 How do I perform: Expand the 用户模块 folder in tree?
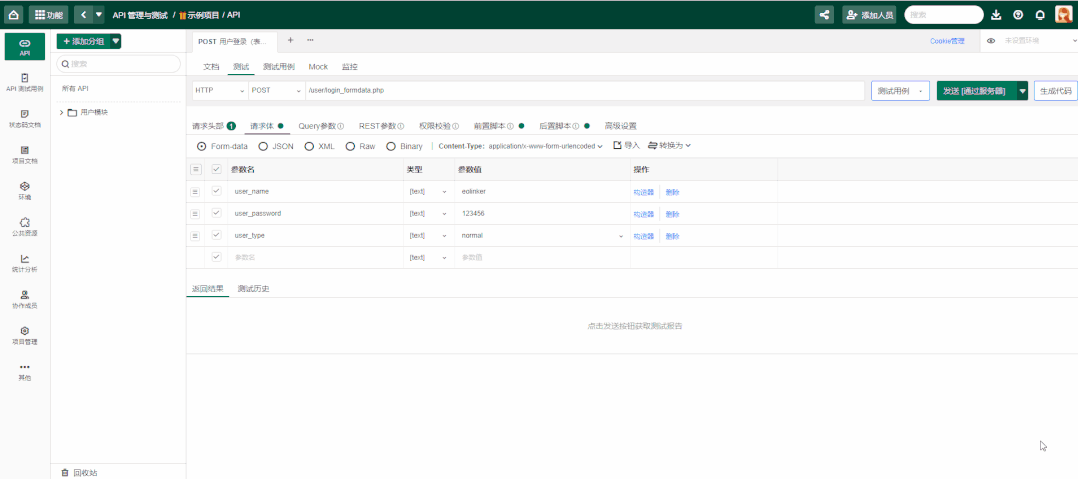[x=61, y=112]
